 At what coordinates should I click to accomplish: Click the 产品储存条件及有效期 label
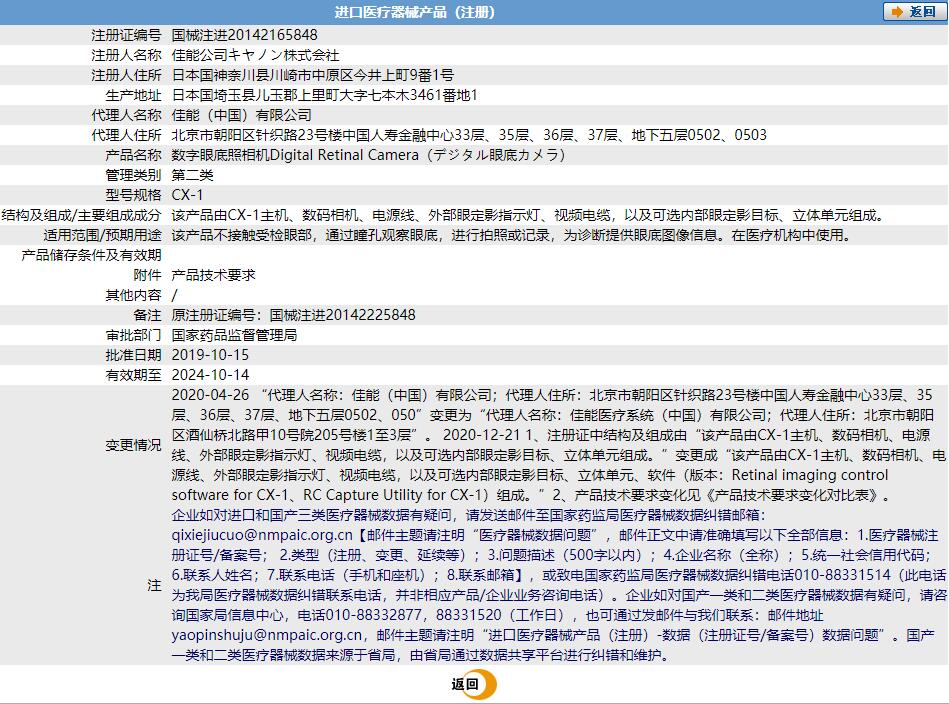[91, 255]
